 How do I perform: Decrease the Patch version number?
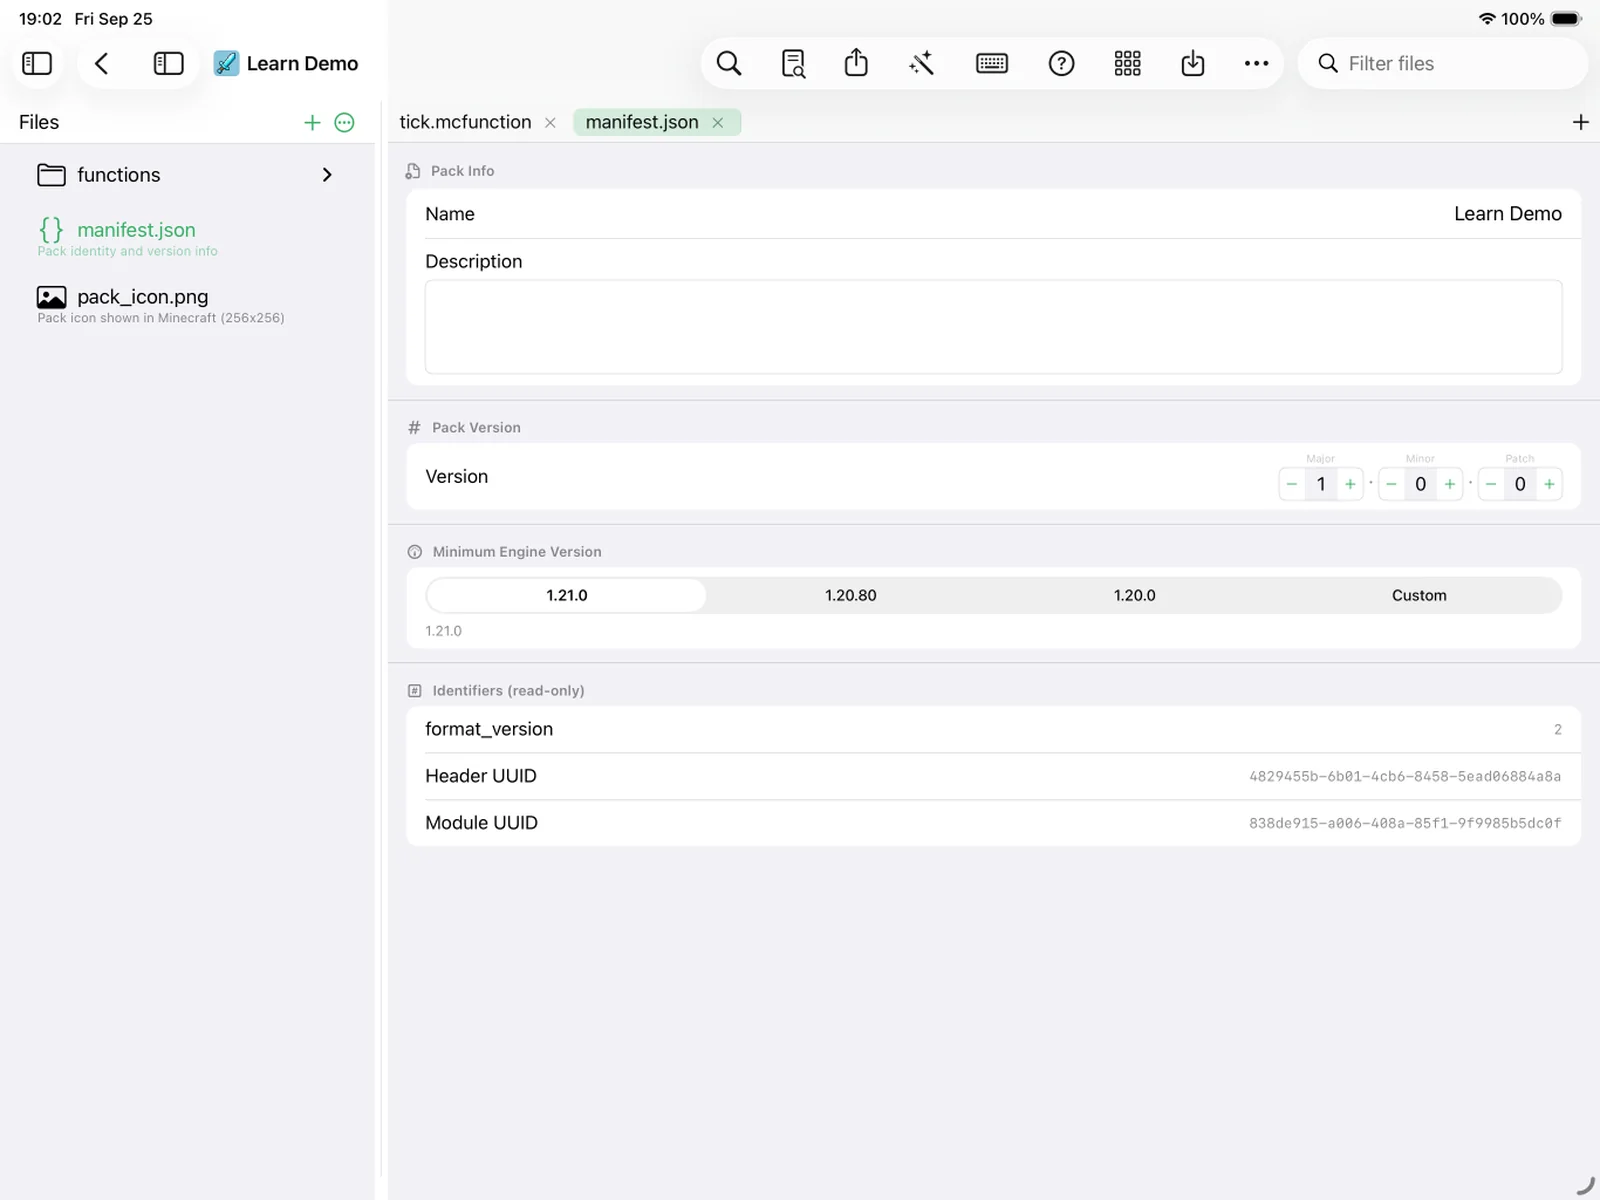pos(1491,484)
